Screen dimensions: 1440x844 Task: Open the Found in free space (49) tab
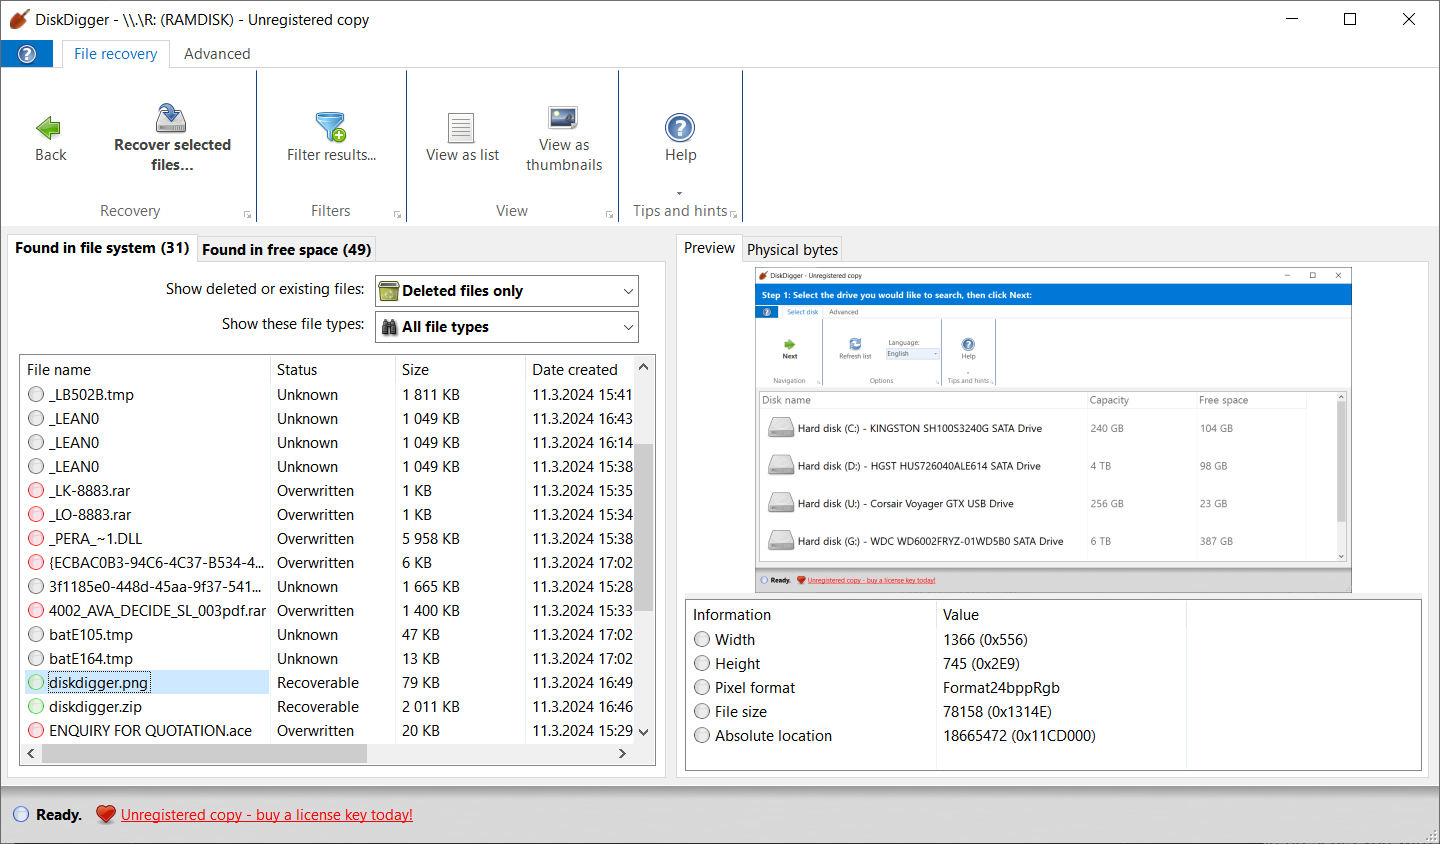tap(286, 250)
